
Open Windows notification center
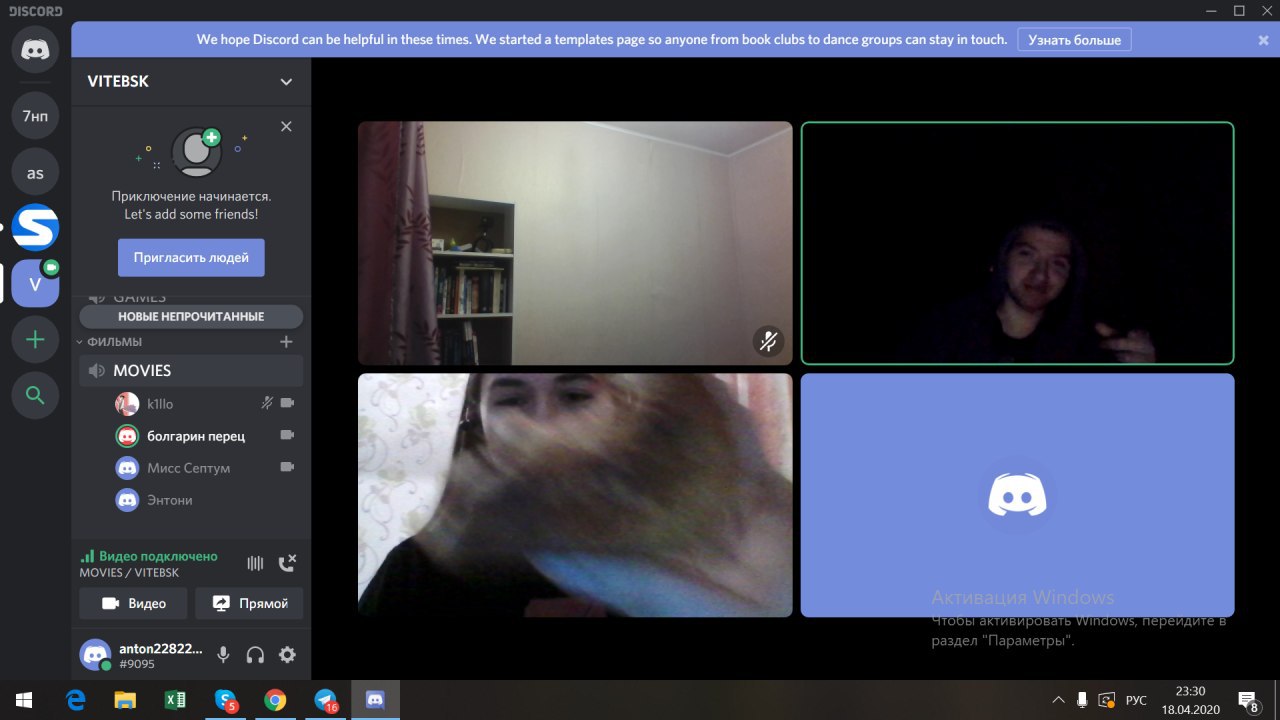[x=1249, y=700]
